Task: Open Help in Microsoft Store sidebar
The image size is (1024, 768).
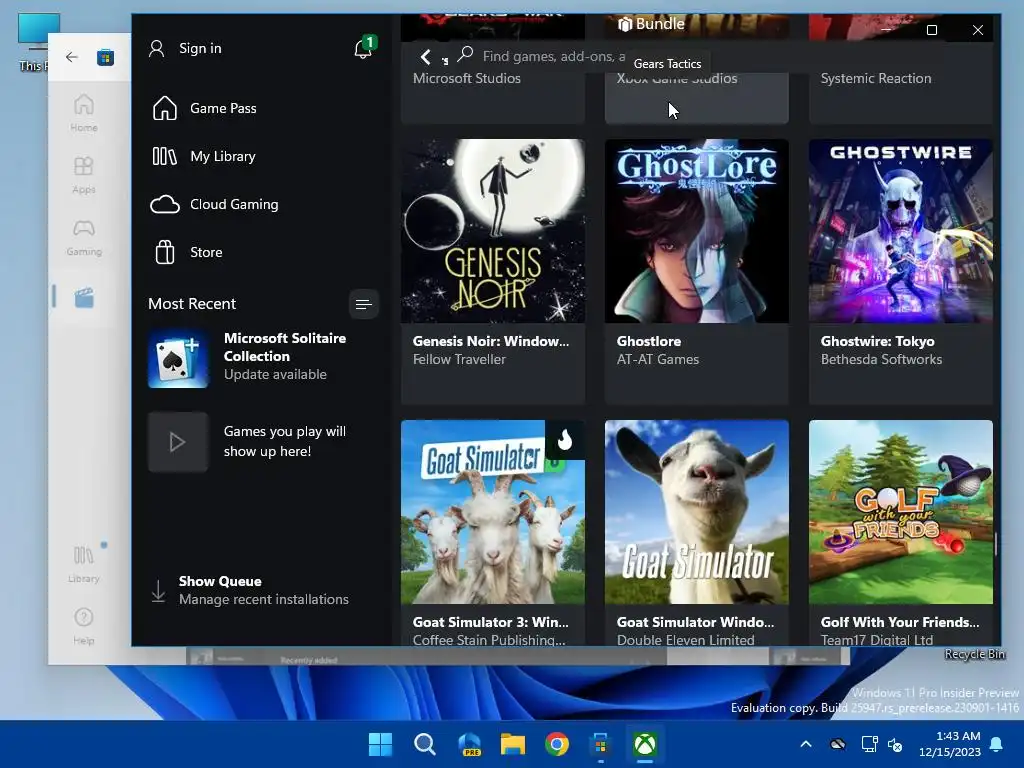Action: click(x=84, y=626)
